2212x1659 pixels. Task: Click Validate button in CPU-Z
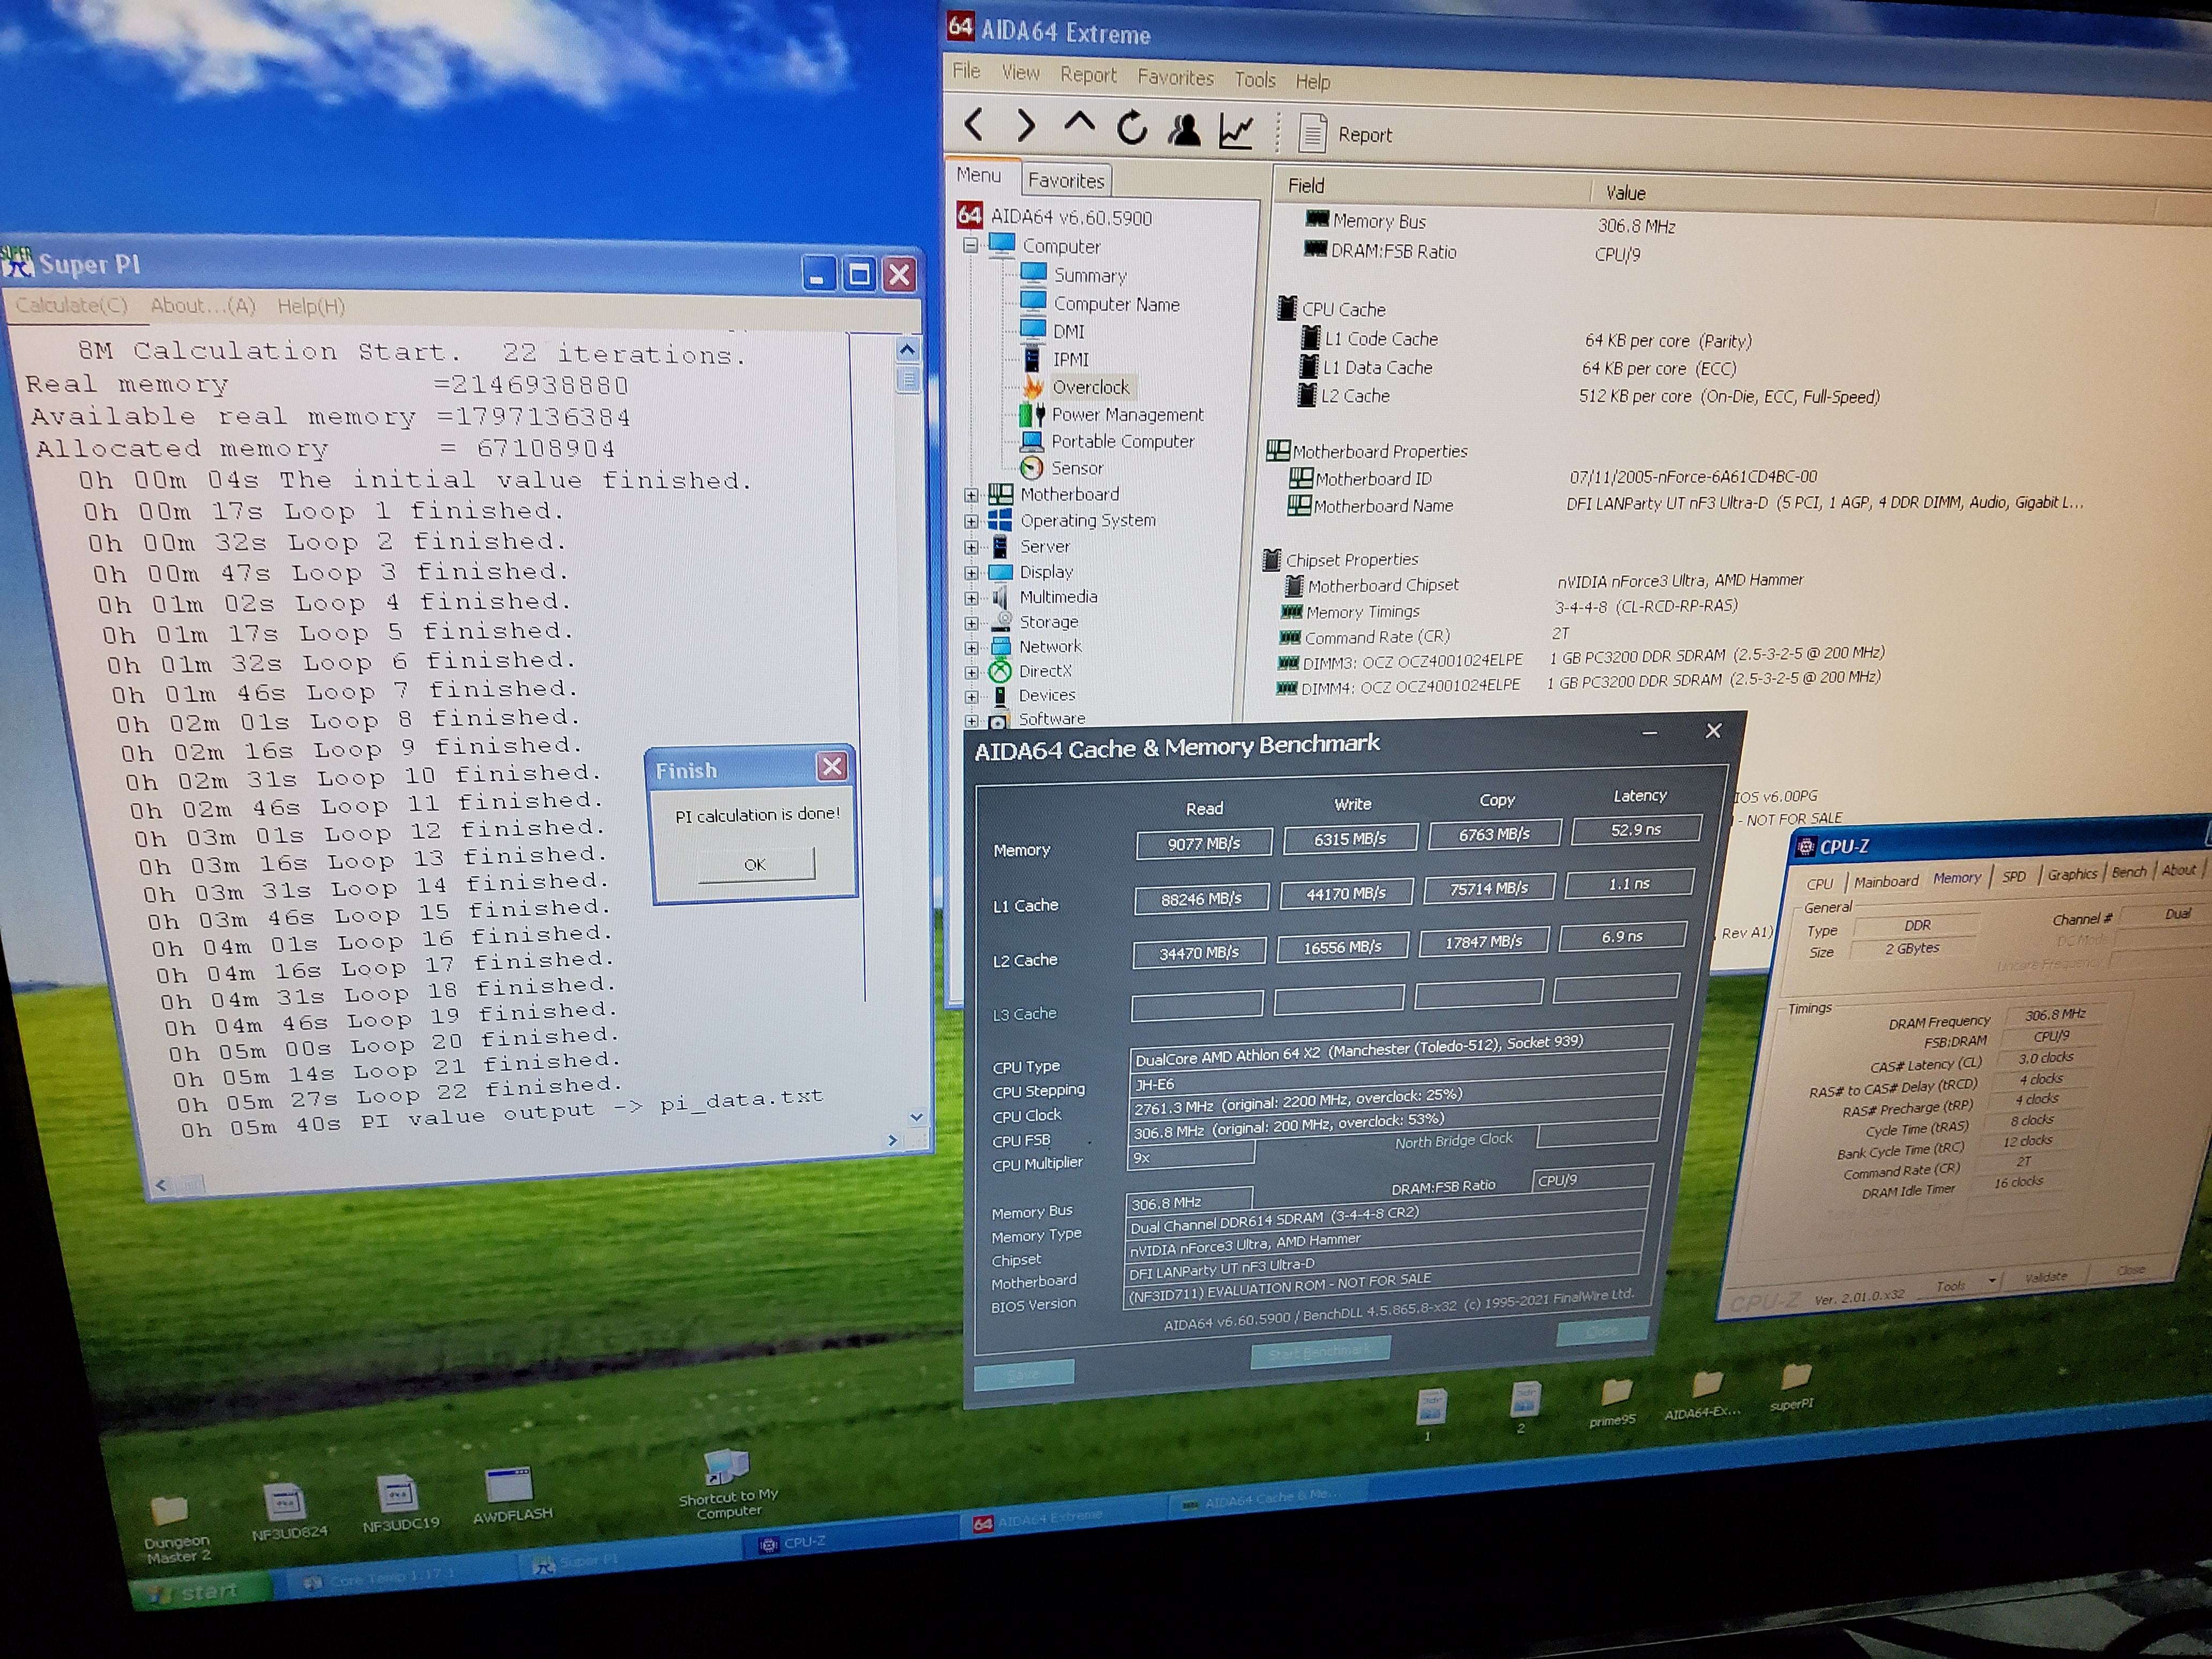[2046, 1277]
